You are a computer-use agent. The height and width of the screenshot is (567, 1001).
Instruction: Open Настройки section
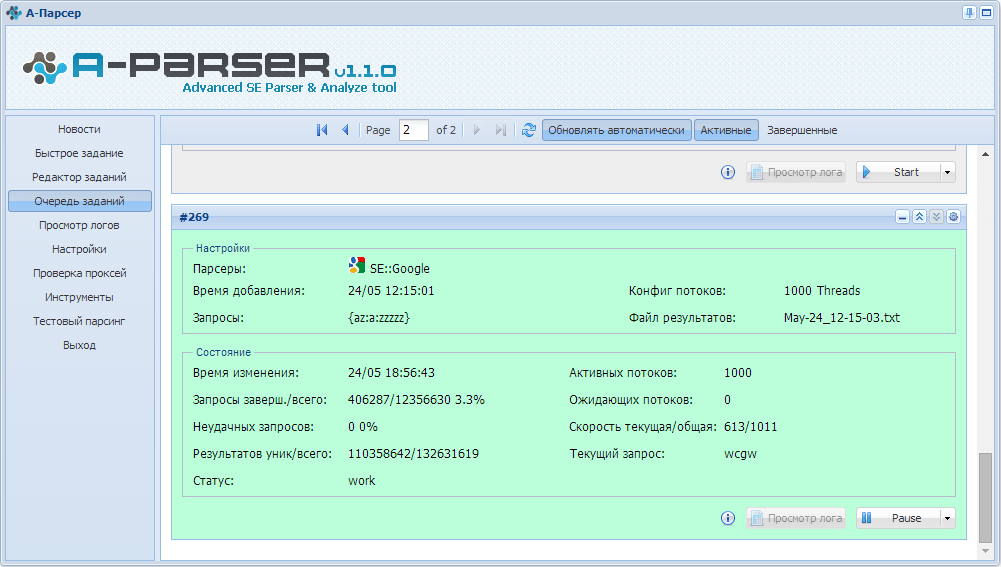click(79, 249)
